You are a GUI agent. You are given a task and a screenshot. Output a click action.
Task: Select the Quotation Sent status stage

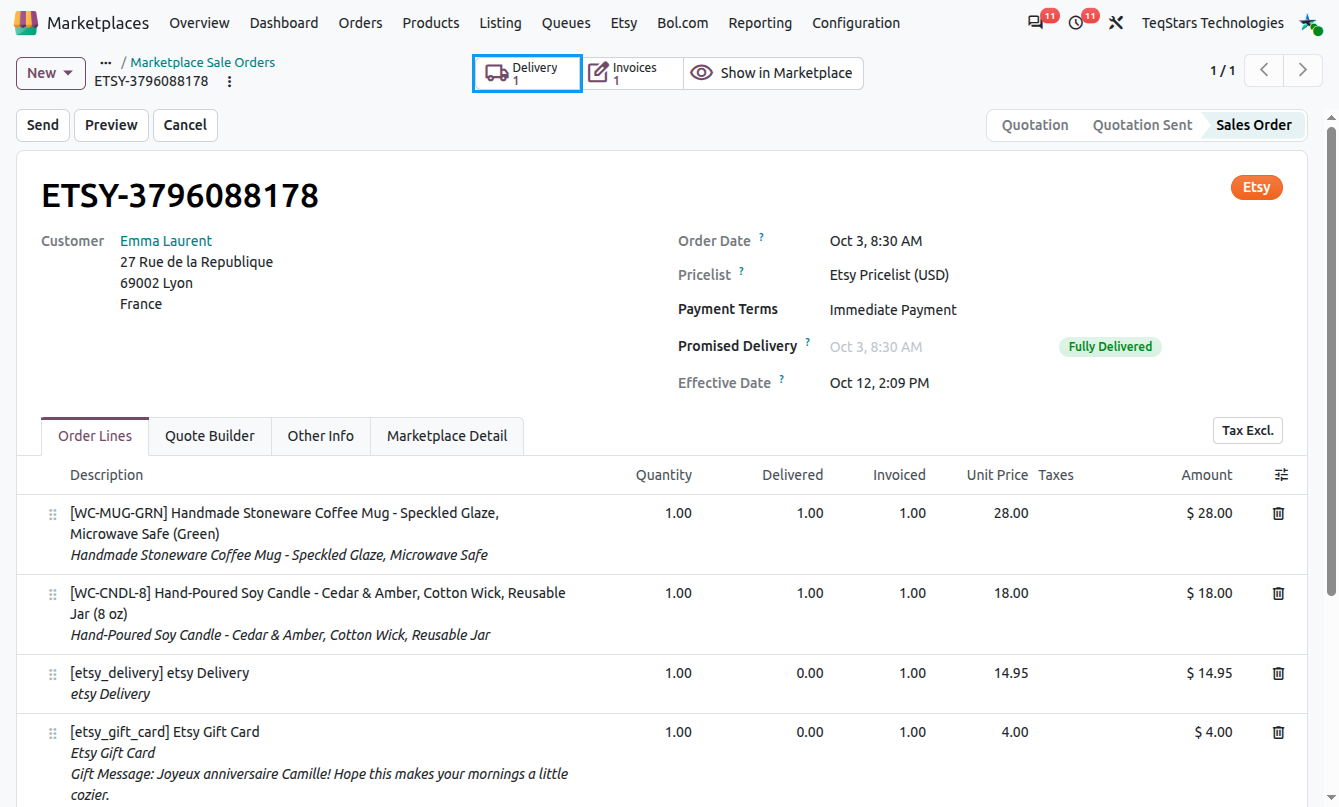pyautogui.click(x=1142, y=125)
